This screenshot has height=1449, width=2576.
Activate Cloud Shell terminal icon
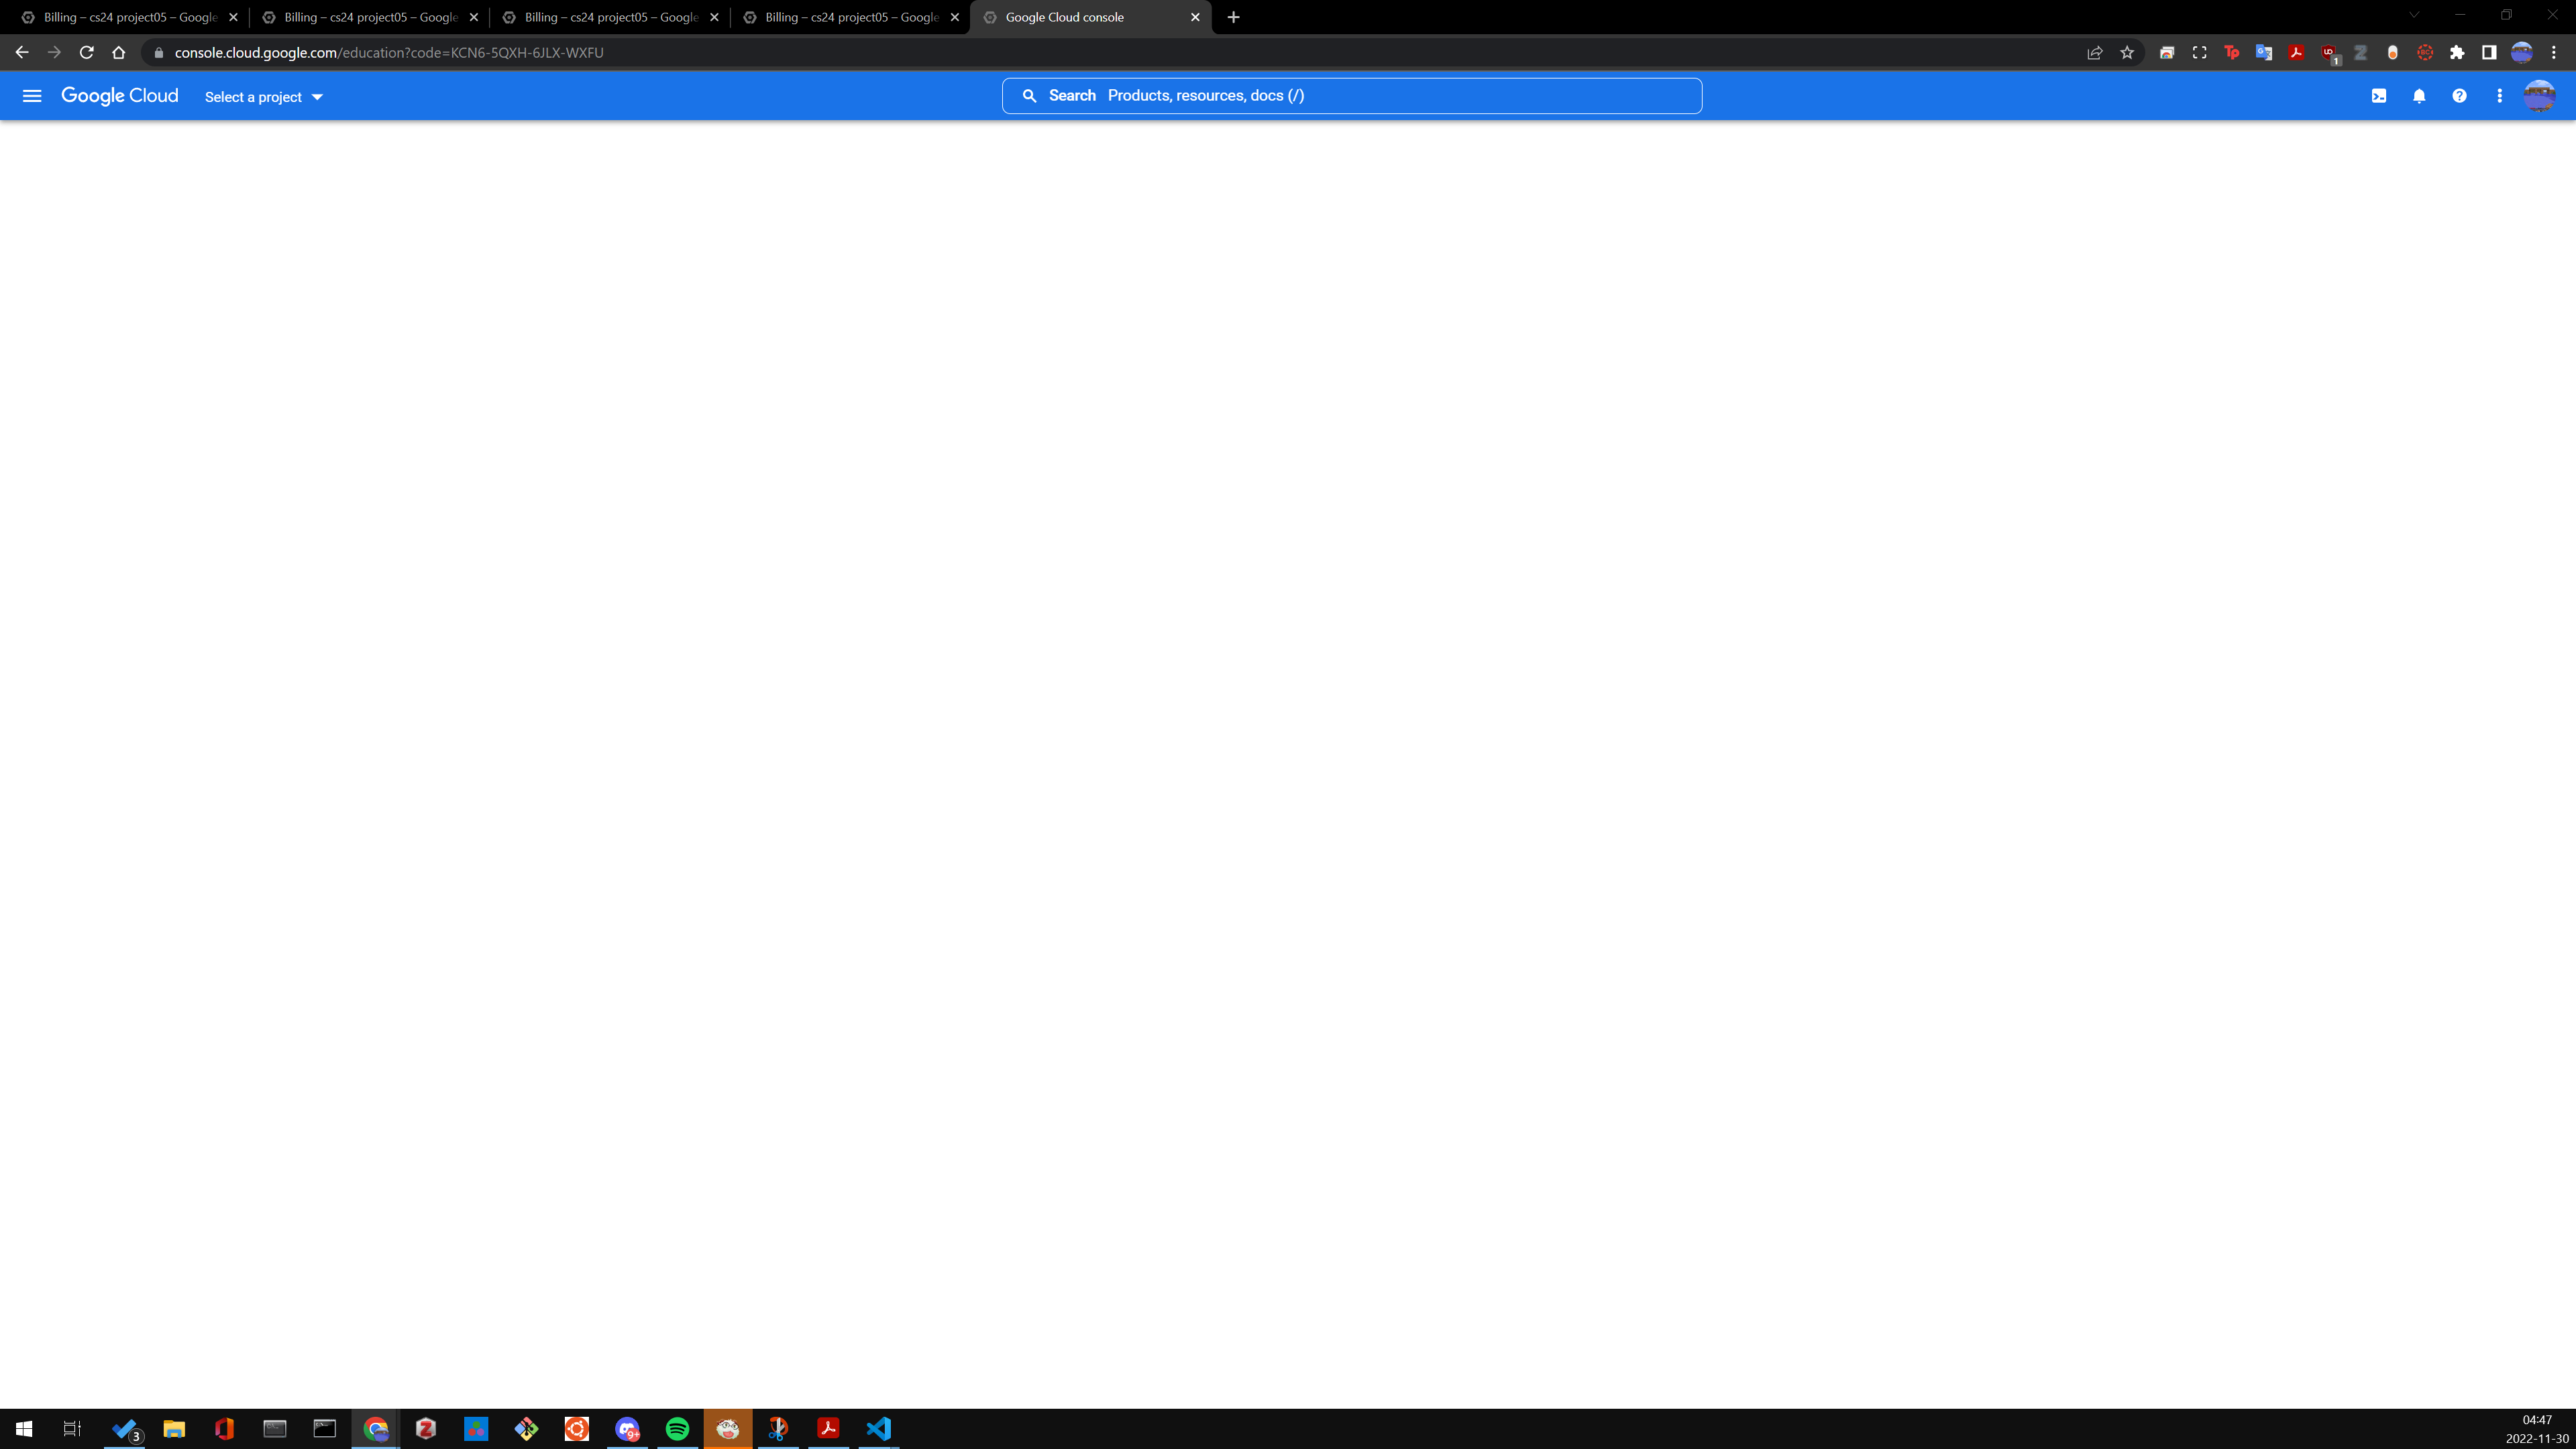(2379, 96)
